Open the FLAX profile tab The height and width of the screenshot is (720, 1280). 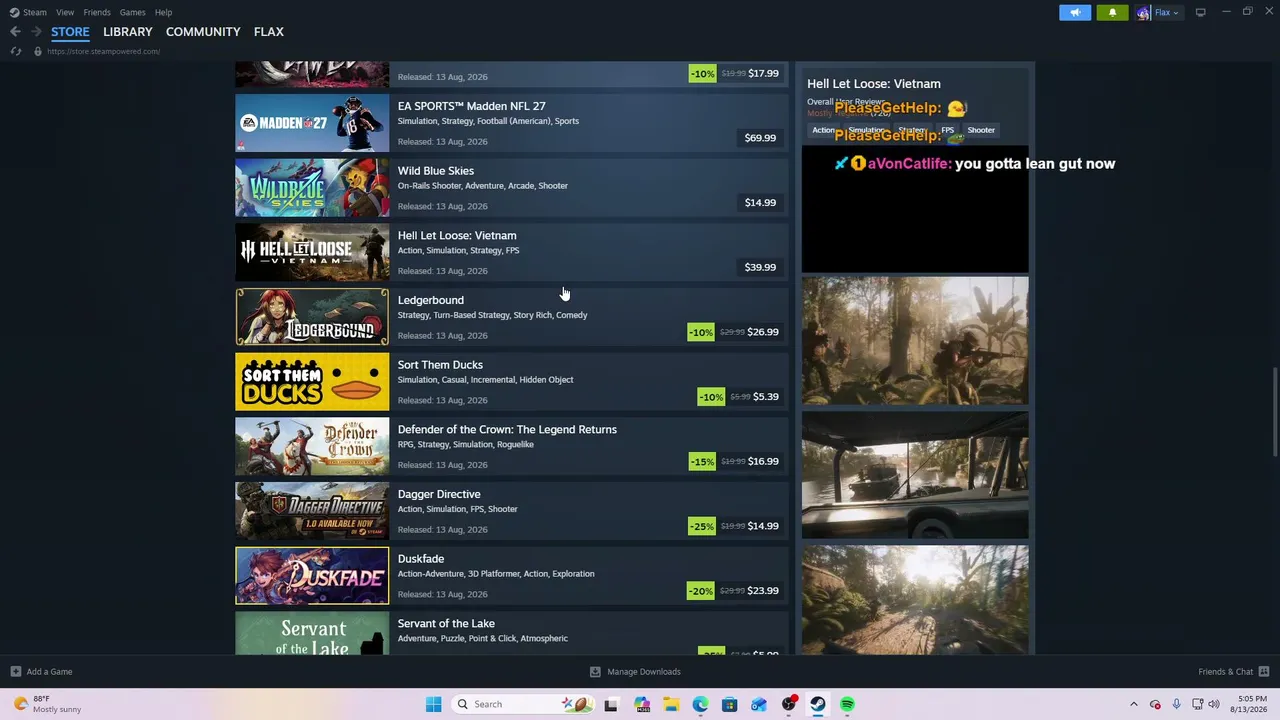pyautogui.click(x=269, y=32)
